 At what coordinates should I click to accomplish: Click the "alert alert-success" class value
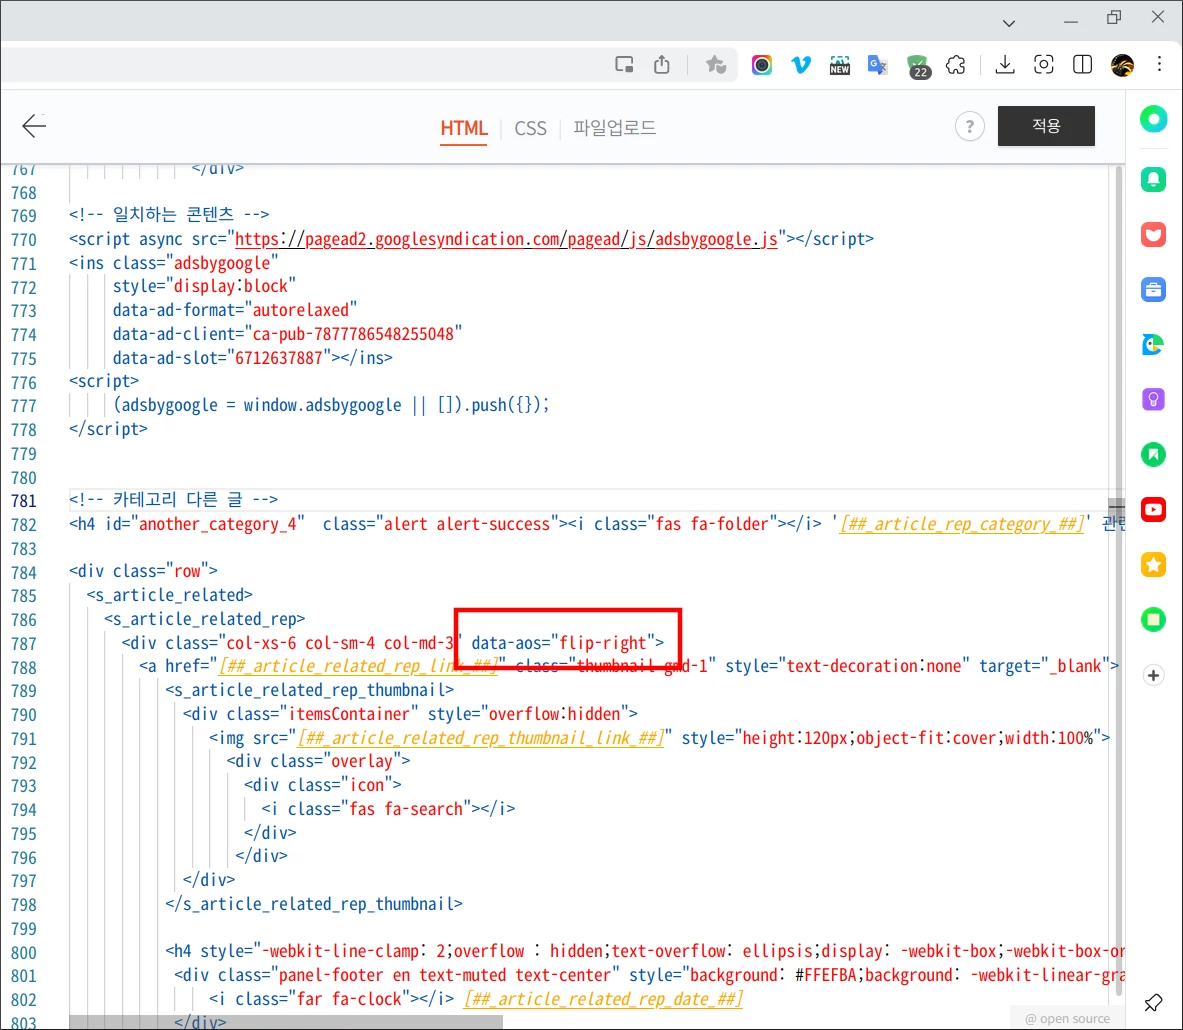(466, 524)
